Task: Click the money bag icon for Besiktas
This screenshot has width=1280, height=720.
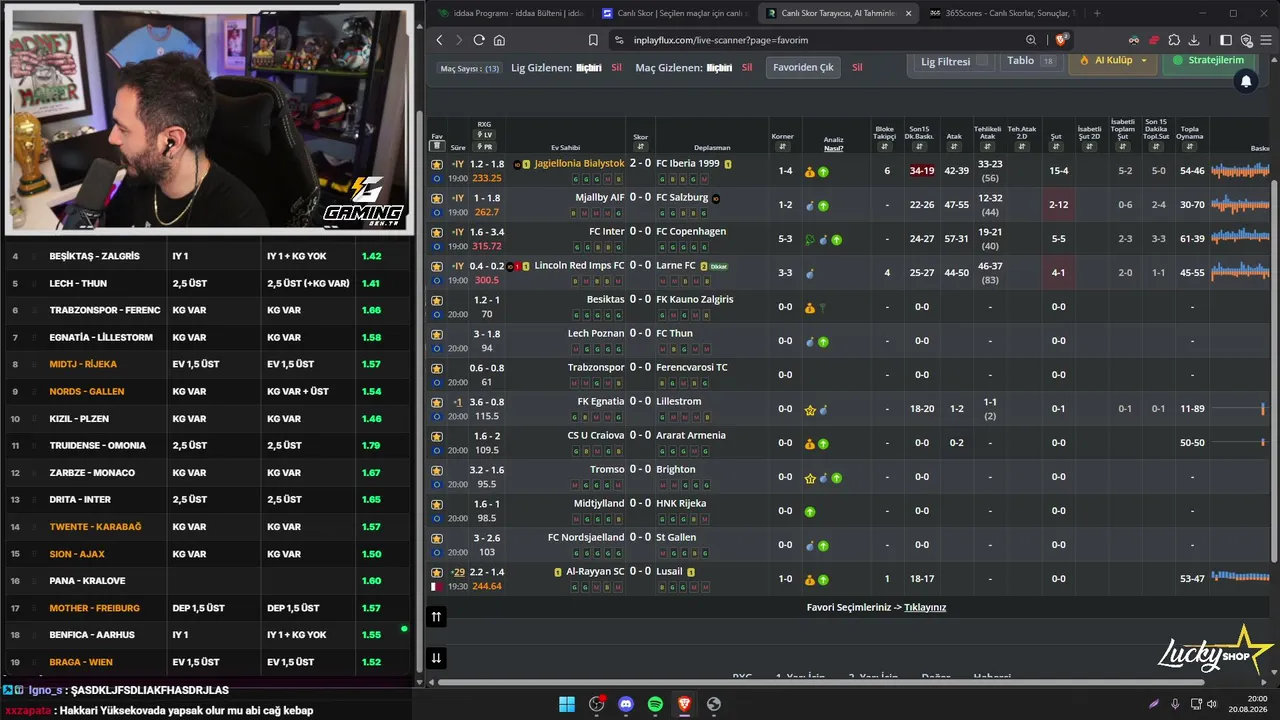Action: point(810,308)
